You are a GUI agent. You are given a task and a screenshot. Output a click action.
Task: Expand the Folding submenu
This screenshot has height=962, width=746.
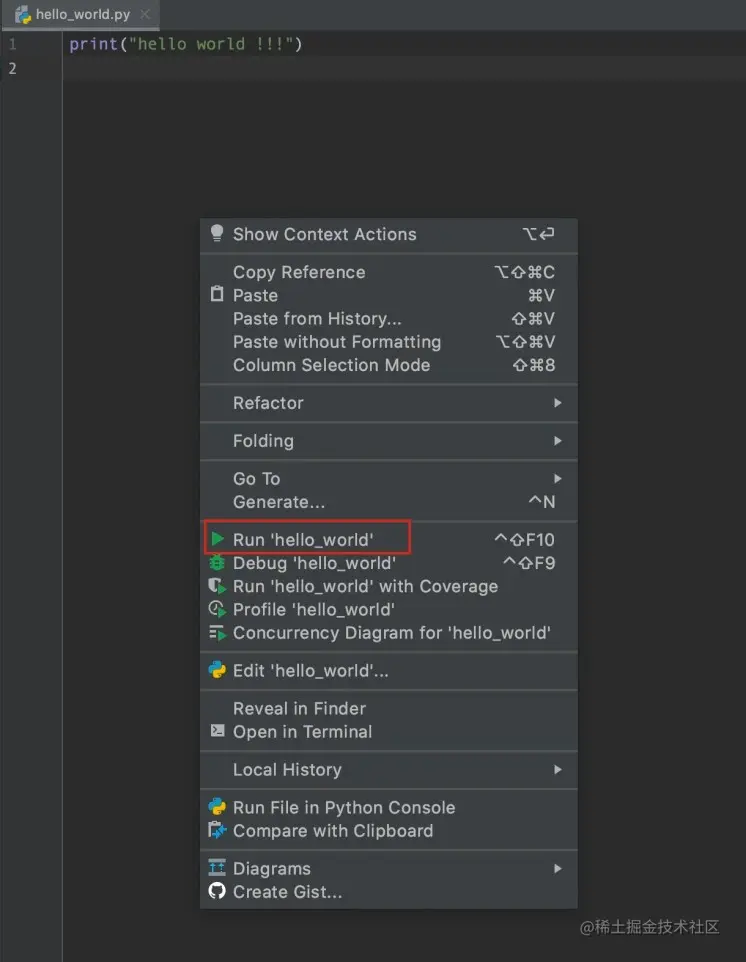[557, 441]
